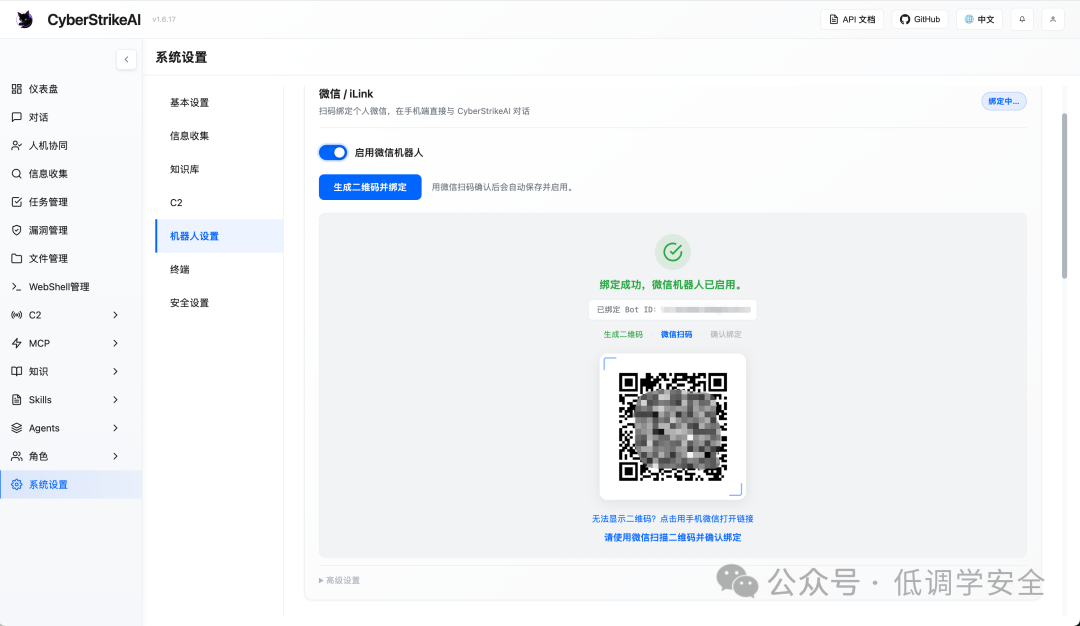
Task: Click the MCP lightning bolt icon
Action: tap(17, 343)
